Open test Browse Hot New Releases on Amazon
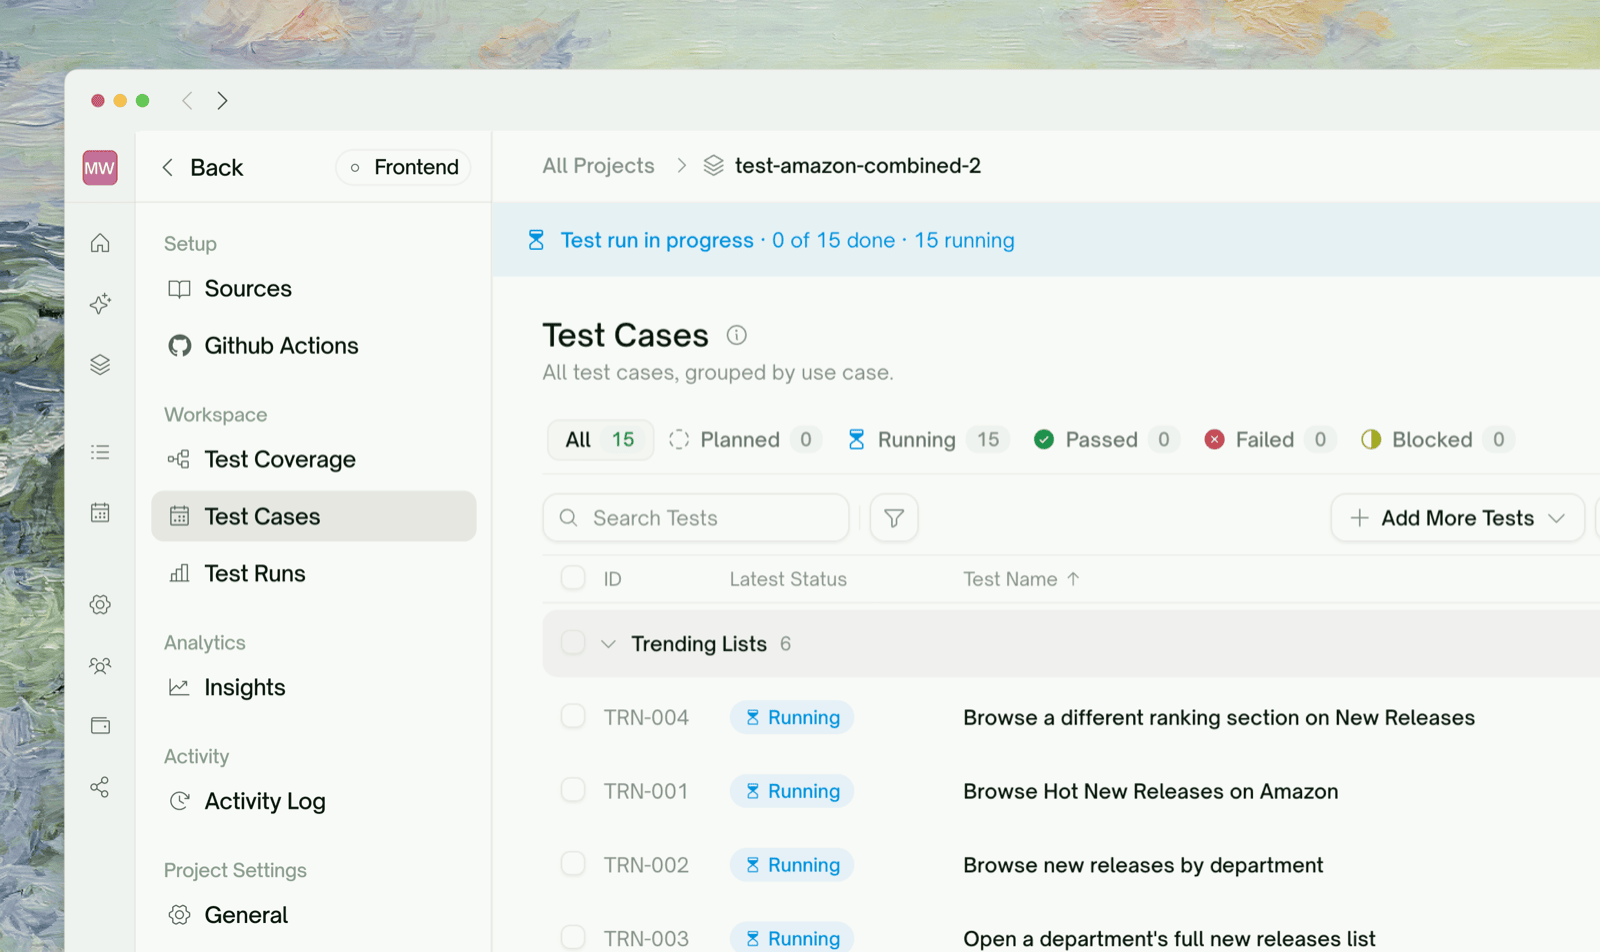The height and width of the screenshot is (952, 1600). [1150, 791]
